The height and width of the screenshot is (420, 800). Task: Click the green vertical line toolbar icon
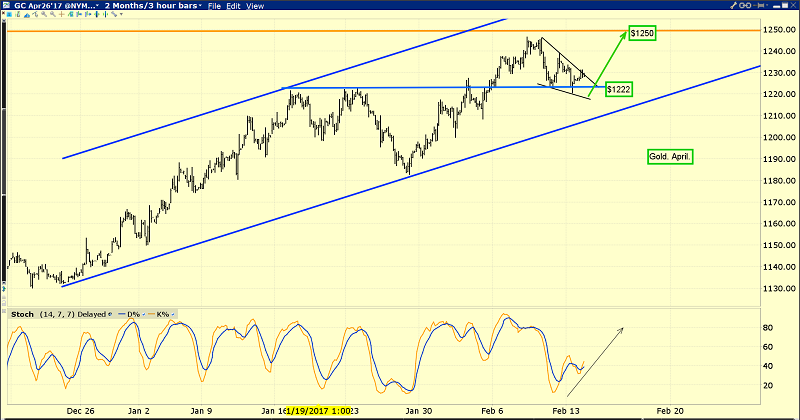(106, 14)
